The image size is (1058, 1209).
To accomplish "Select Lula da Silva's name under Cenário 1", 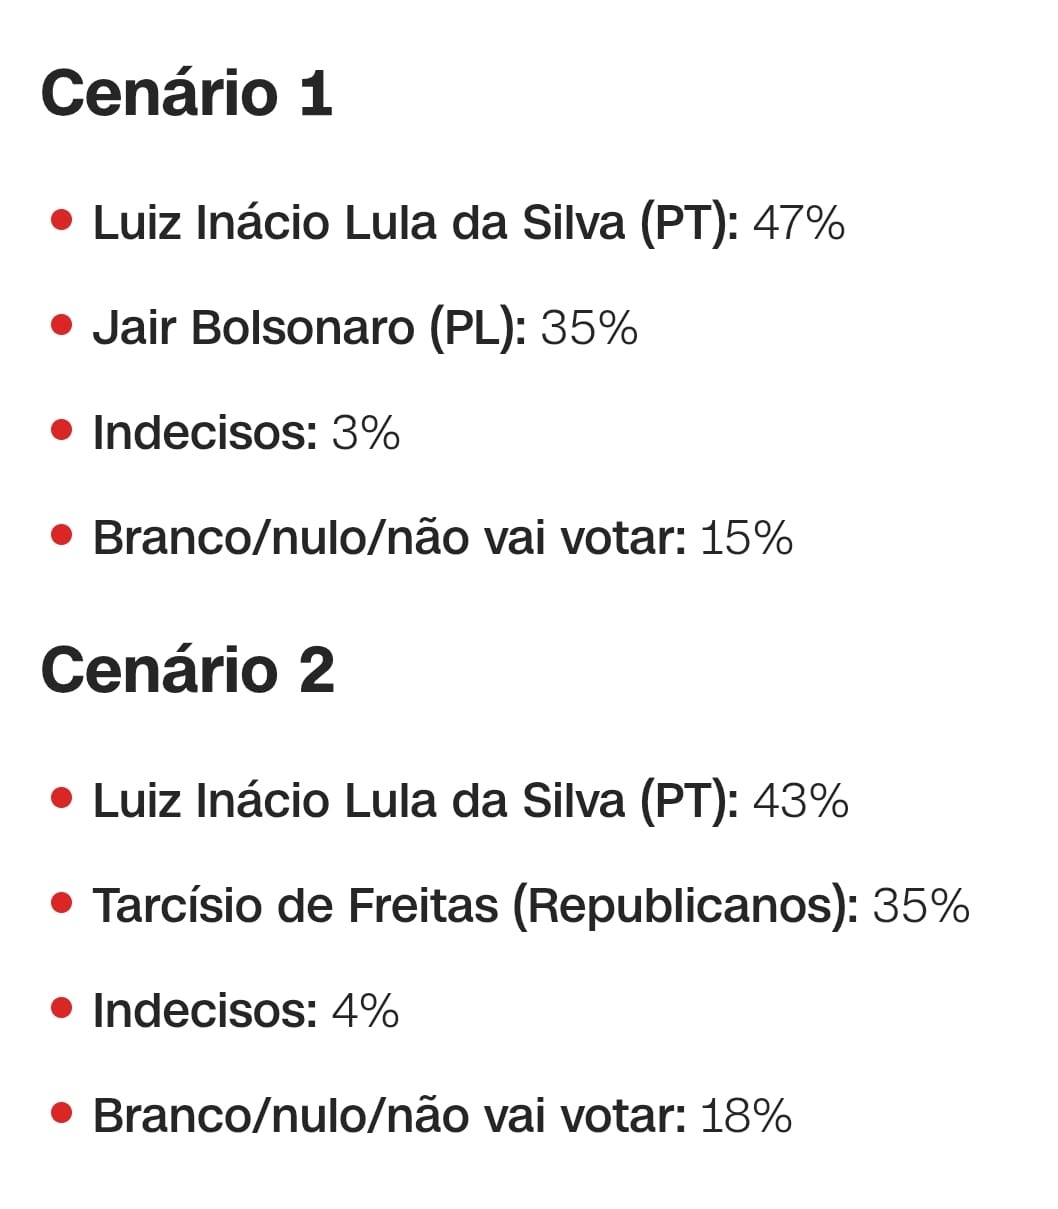I will coord(415,222).
